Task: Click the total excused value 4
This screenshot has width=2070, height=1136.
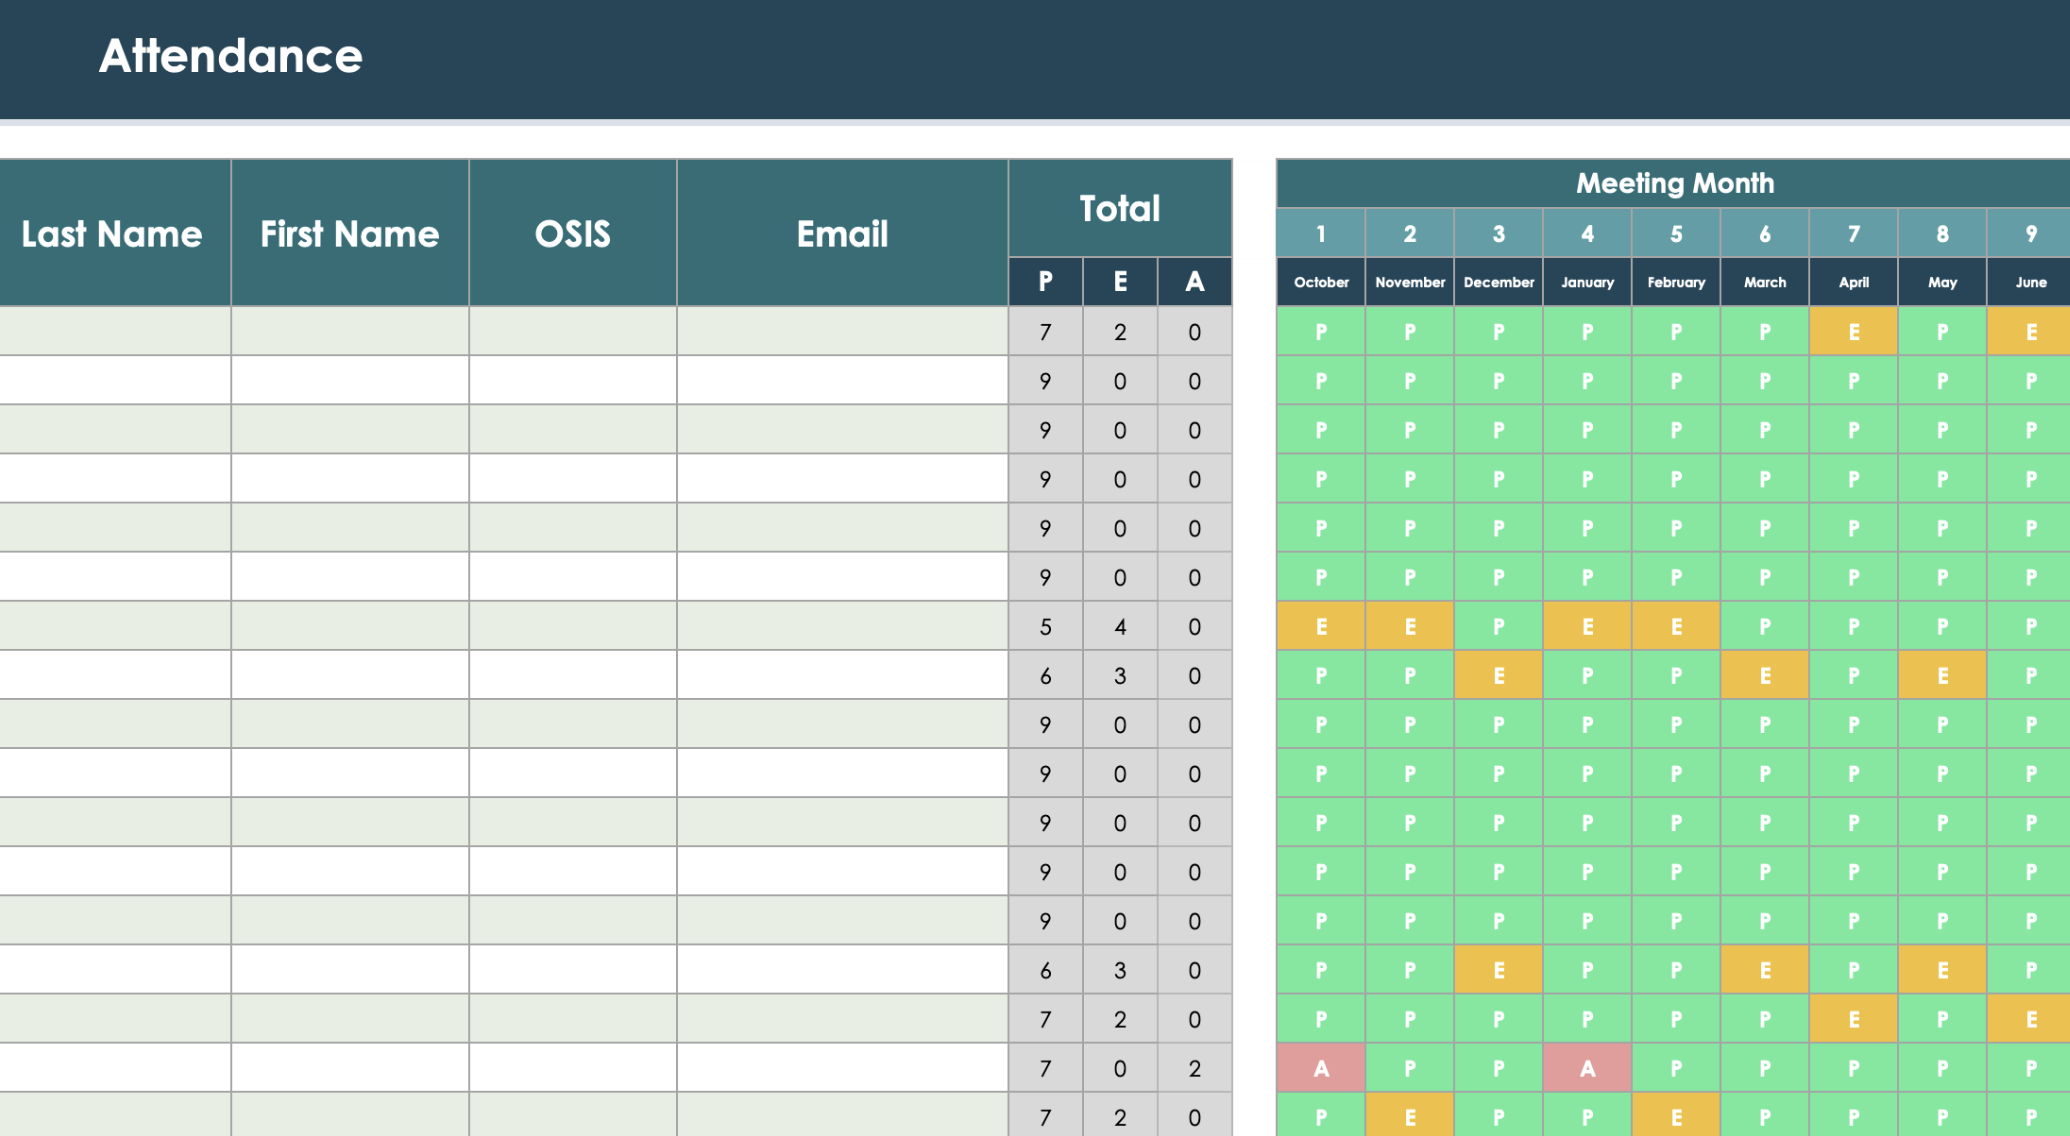Action: (x=1120, y=627)
